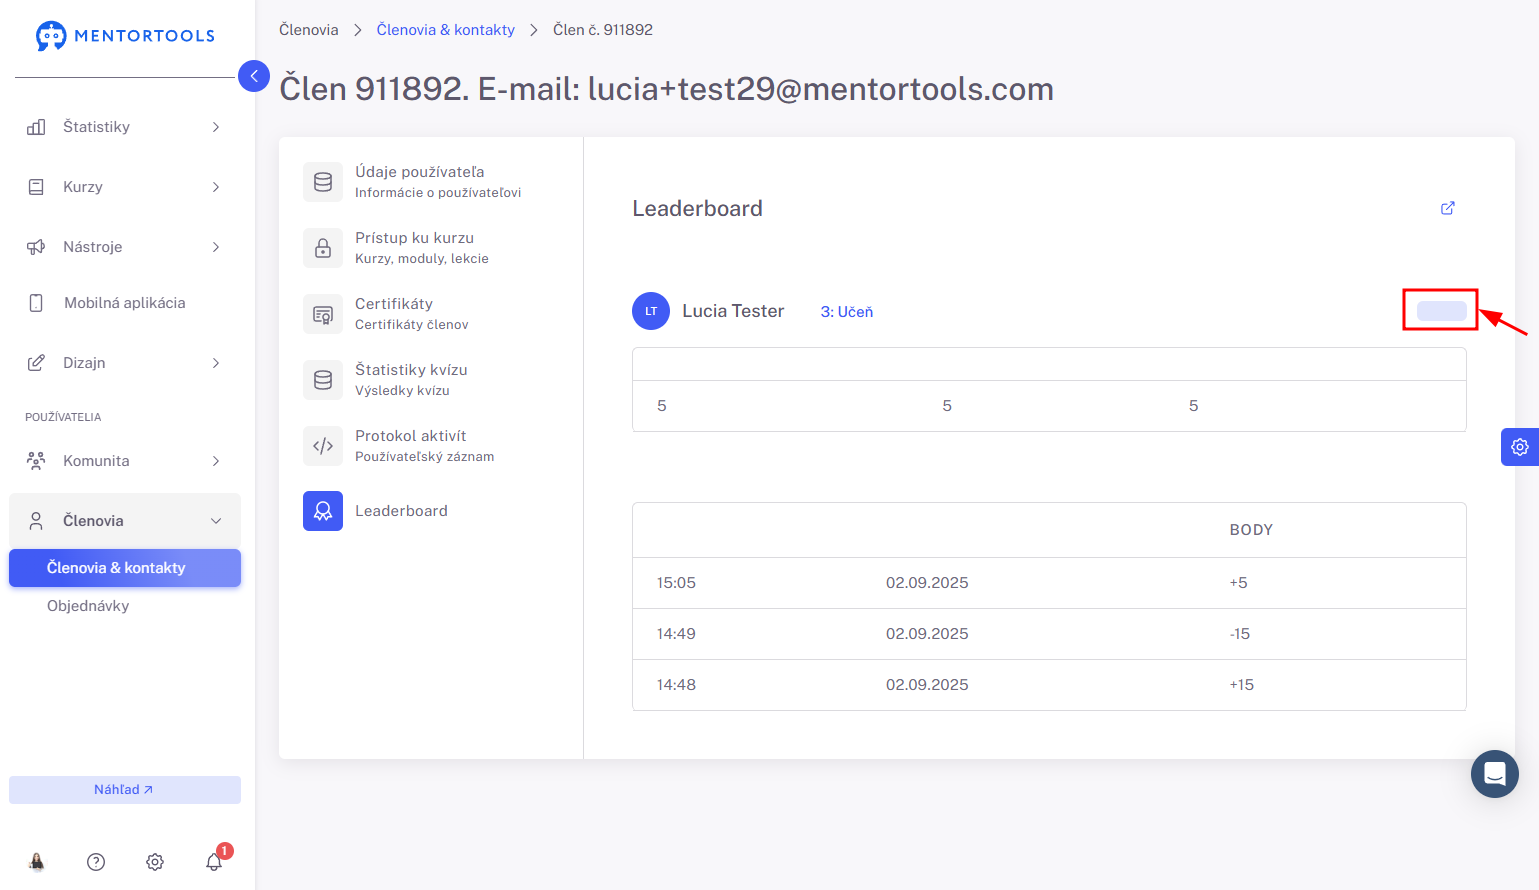Click the MentorTools logo

(x=125, y=36)
